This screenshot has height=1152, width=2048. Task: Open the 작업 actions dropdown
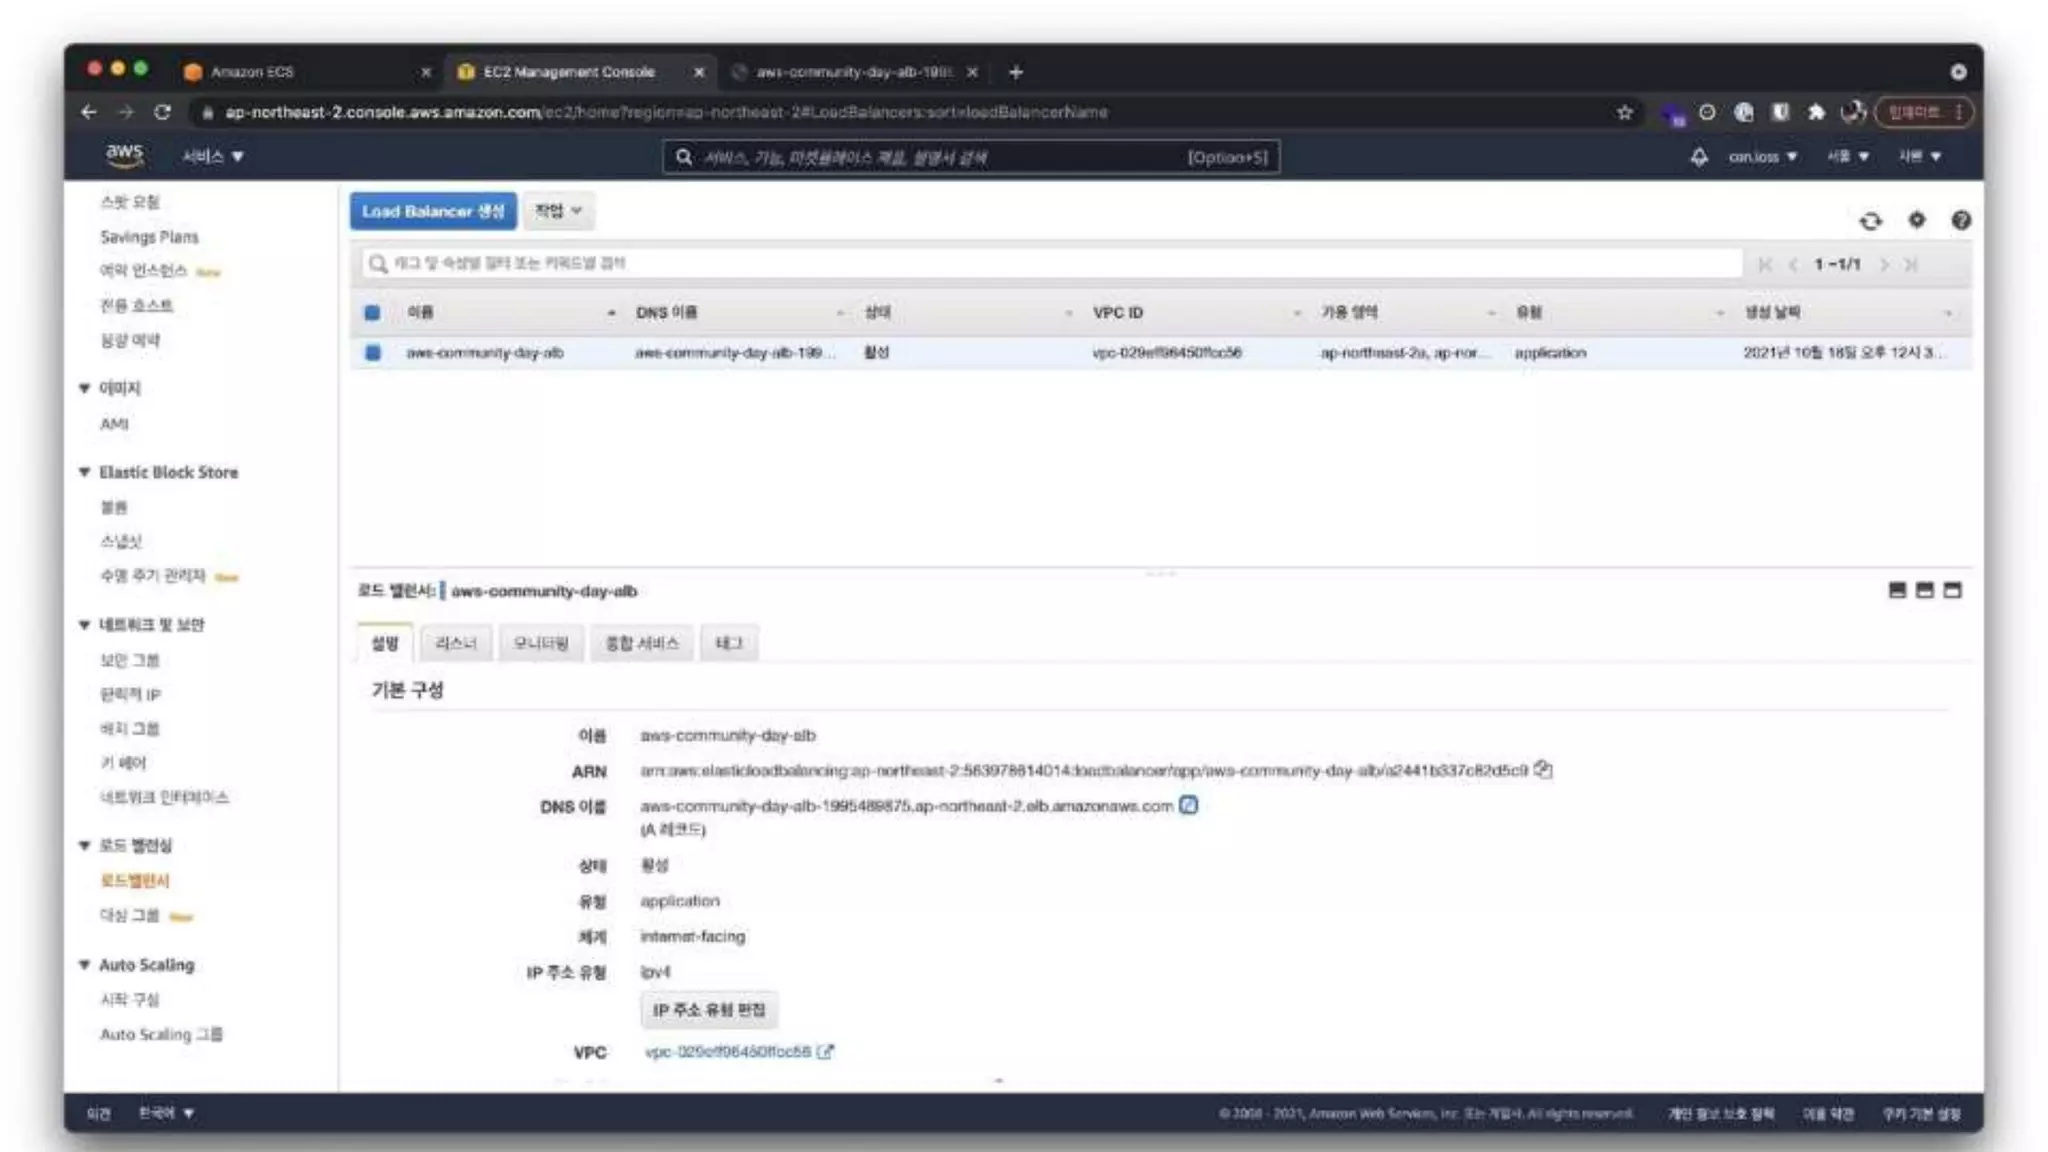pos(558,211)
